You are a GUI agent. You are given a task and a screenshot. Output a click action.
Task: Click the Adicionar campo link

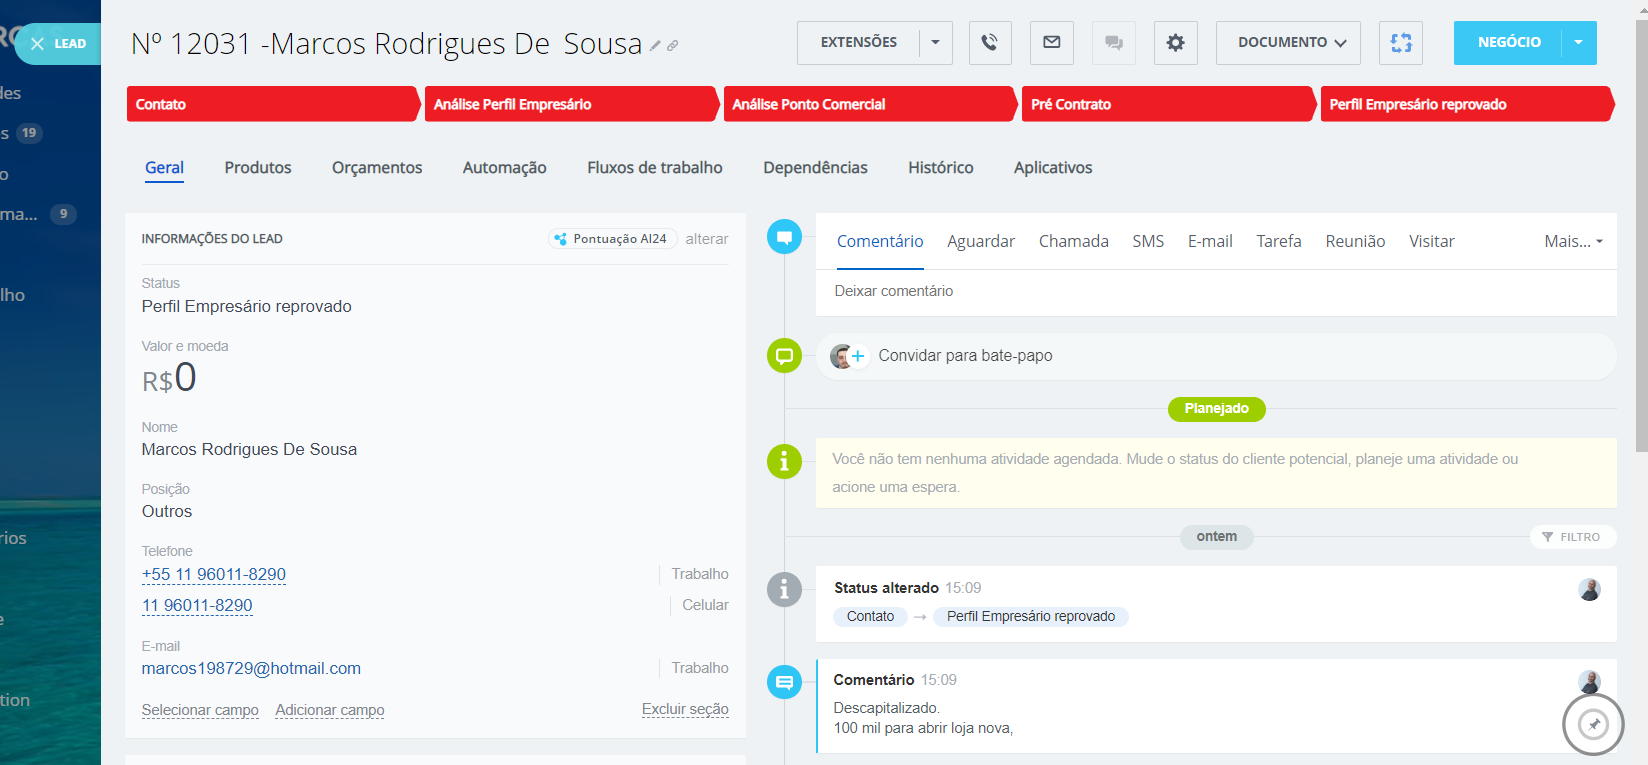pyautogui.click(x=329, y=710)
